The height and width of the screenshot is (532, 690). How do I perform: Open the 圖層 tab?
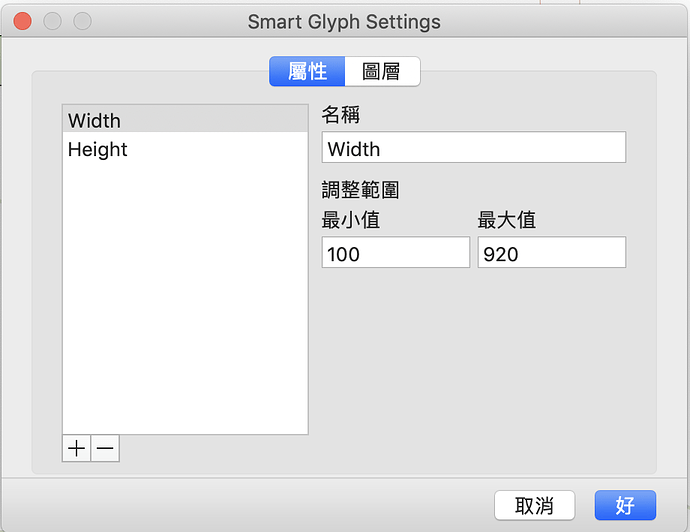(382, 71)
